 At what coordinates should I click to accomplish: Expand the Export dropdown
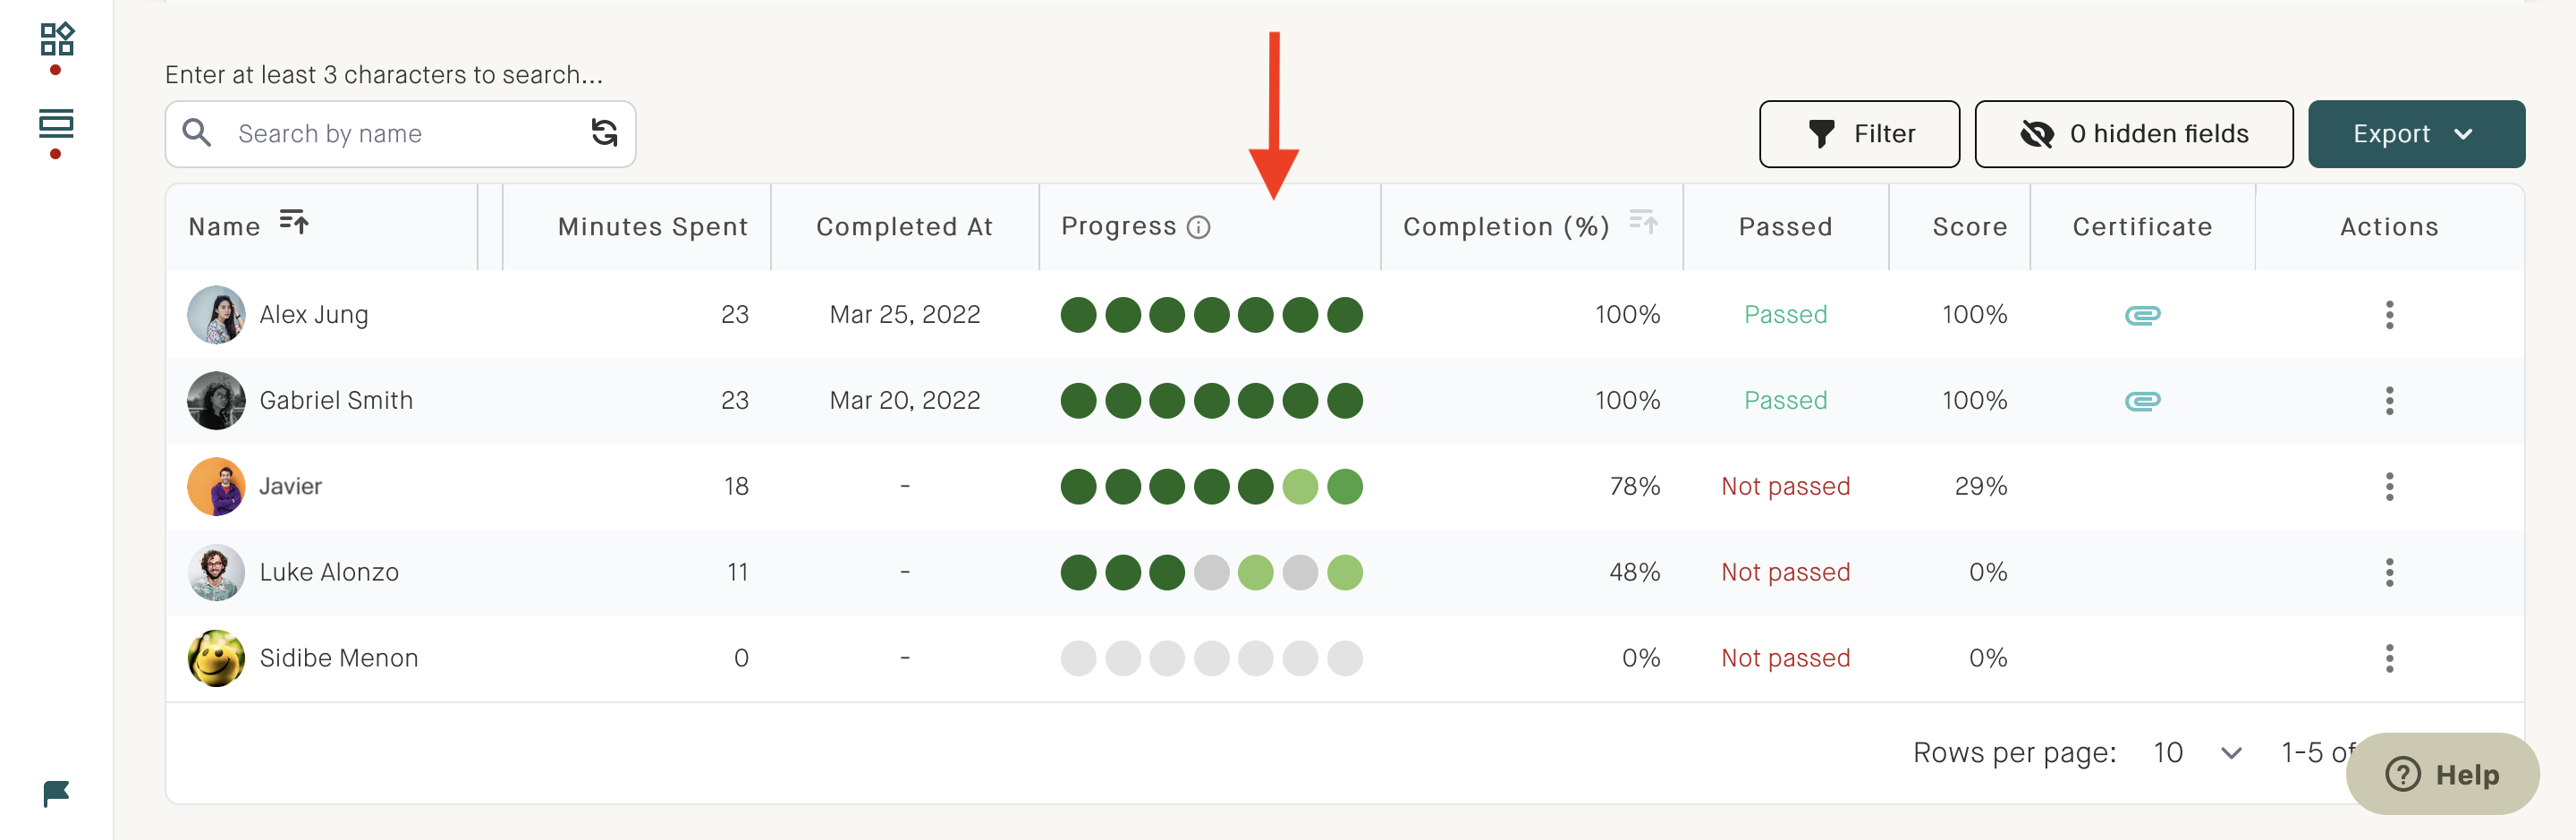tap(2415, 134)
